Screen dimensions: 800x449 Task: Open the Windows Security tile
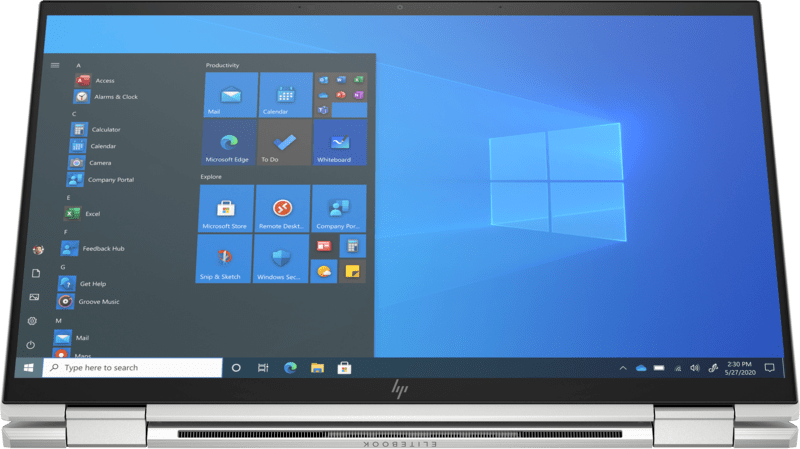[281, 259]
